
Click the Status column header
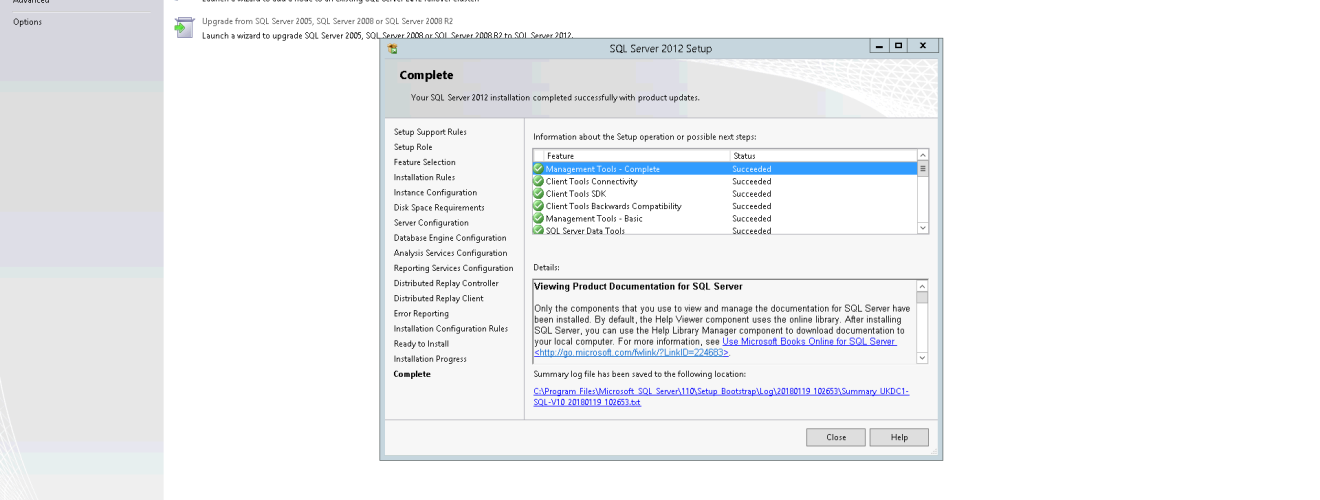[823, 156]
